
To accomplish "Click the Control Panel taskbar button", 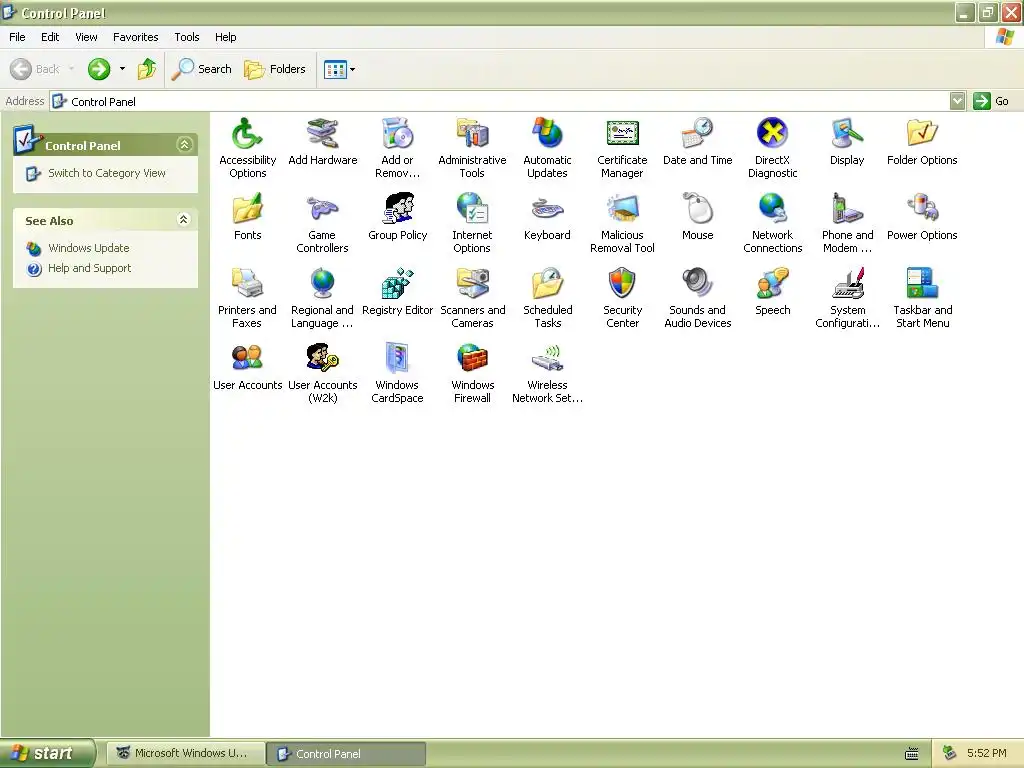I will pyautogui.click(x=347, y=754).
